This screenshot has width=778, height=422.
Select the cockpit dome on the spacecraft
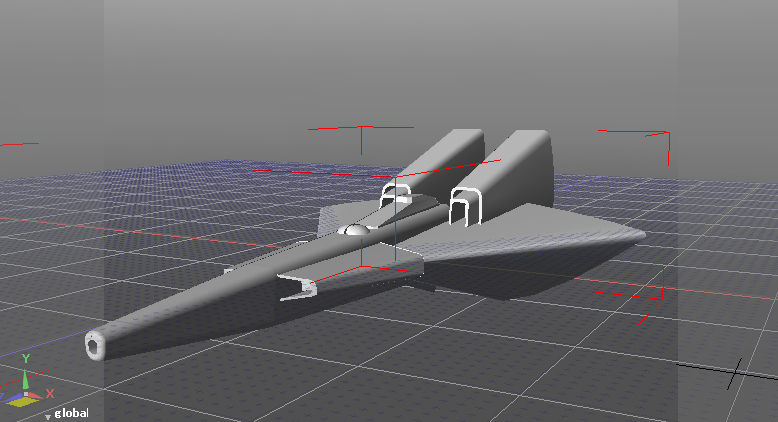[354, 230]
